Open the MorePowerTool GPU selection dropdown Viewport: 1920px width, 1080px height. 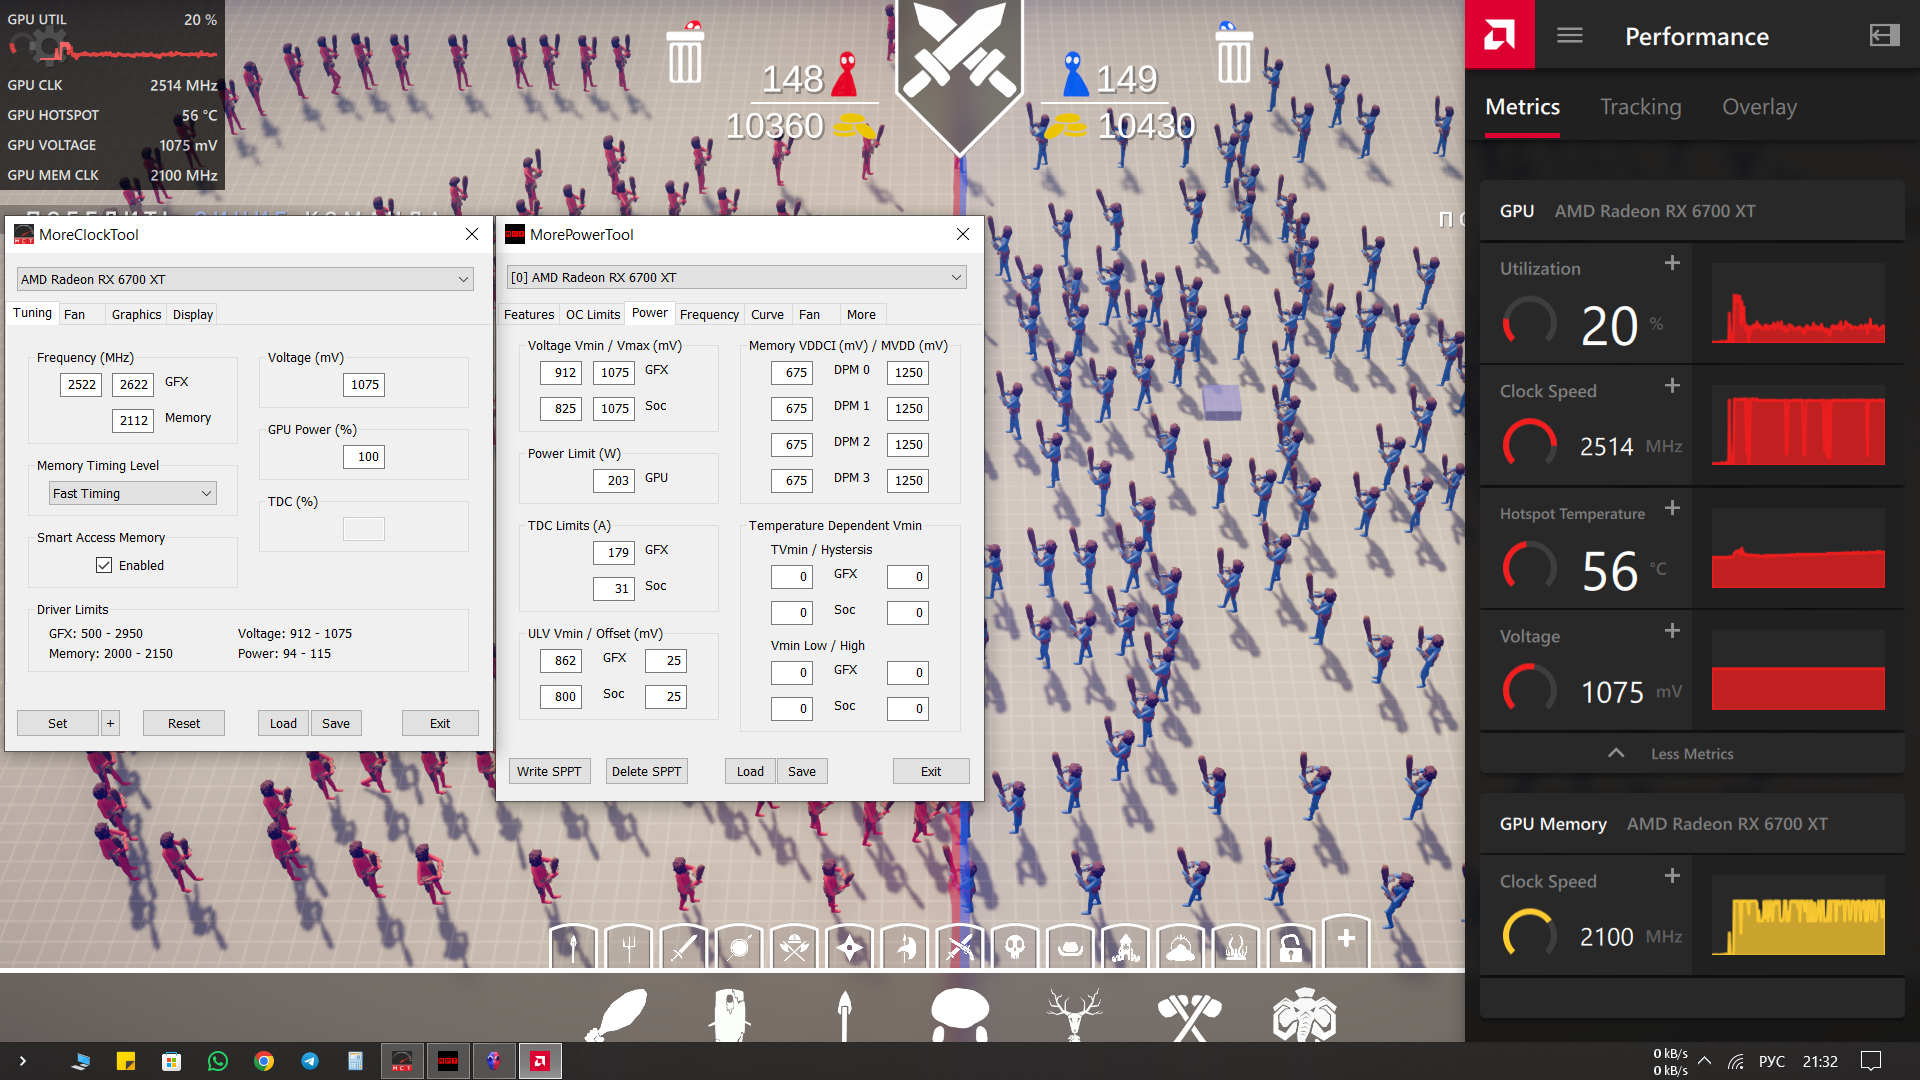(737, 277)
